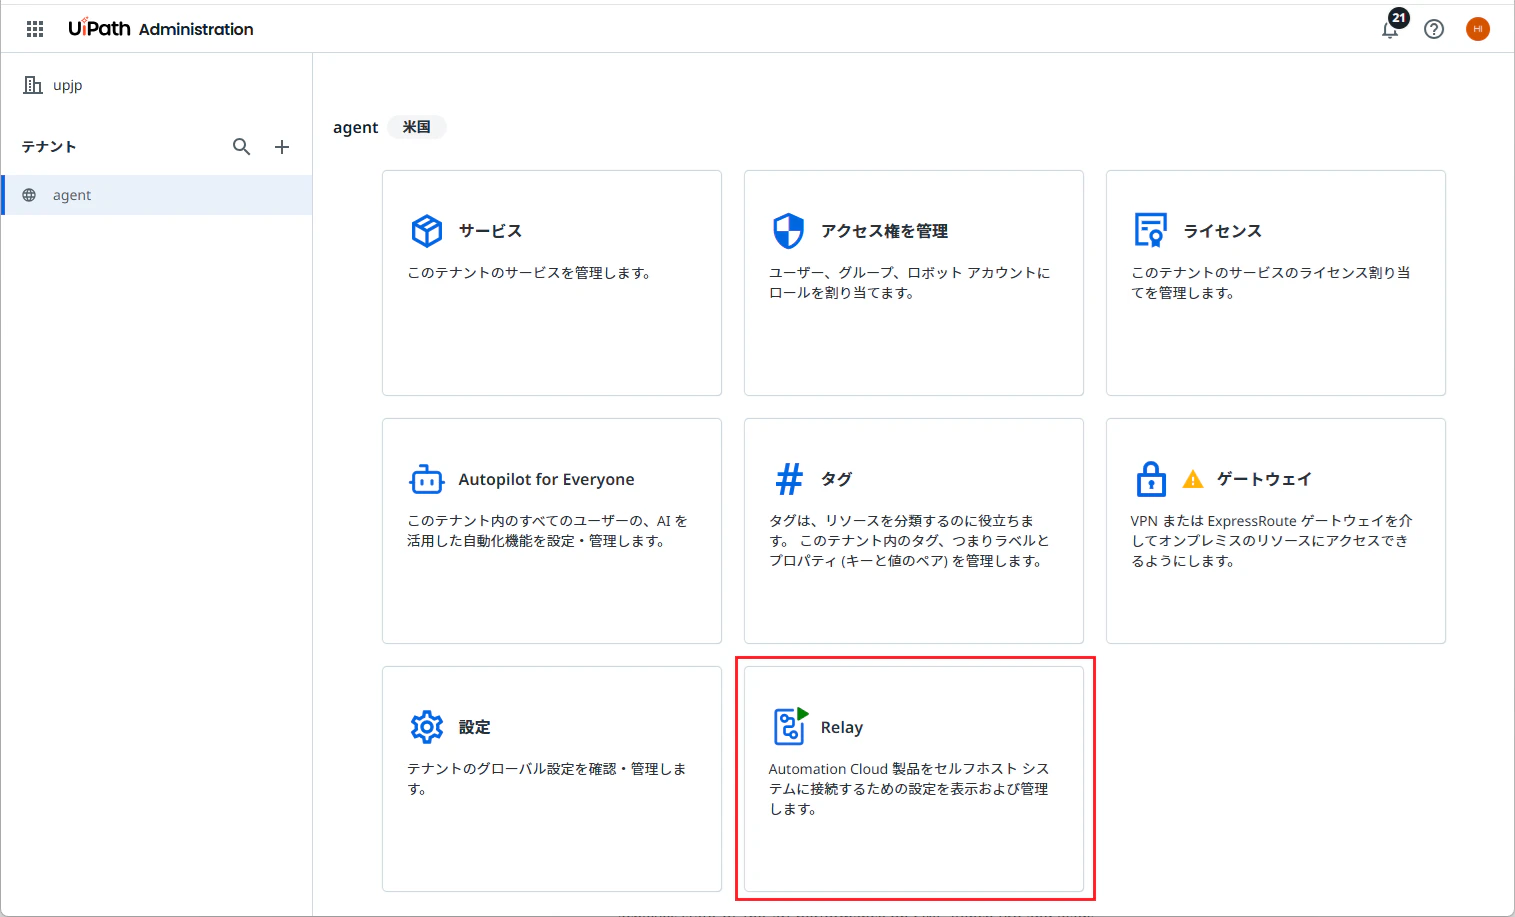Click the UiPath logo
The width and height of the screenshot is (1515, 917).
pos(99,28)
